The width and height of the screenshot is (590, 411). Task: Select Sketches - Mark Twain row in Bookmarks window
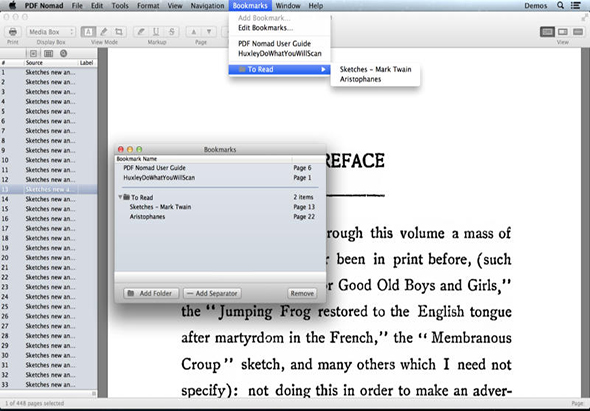pos(220,207)
